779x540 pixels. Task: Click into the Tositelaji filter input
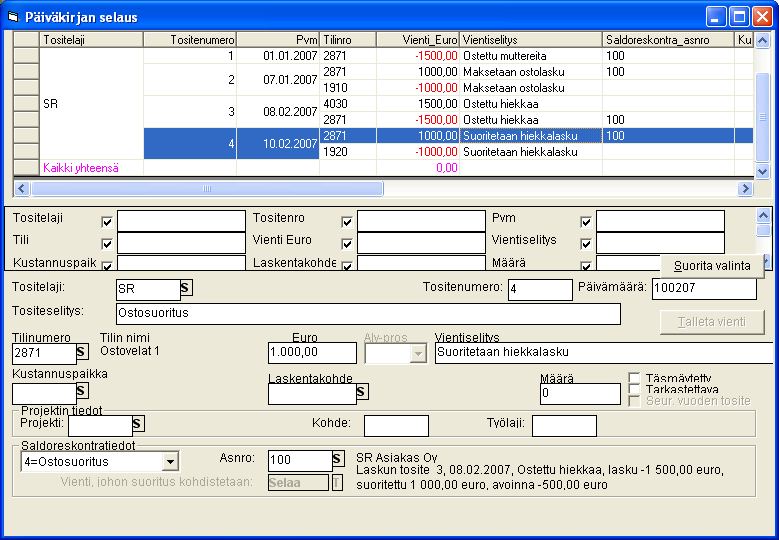pyautogui.click(x=181, y=221)
